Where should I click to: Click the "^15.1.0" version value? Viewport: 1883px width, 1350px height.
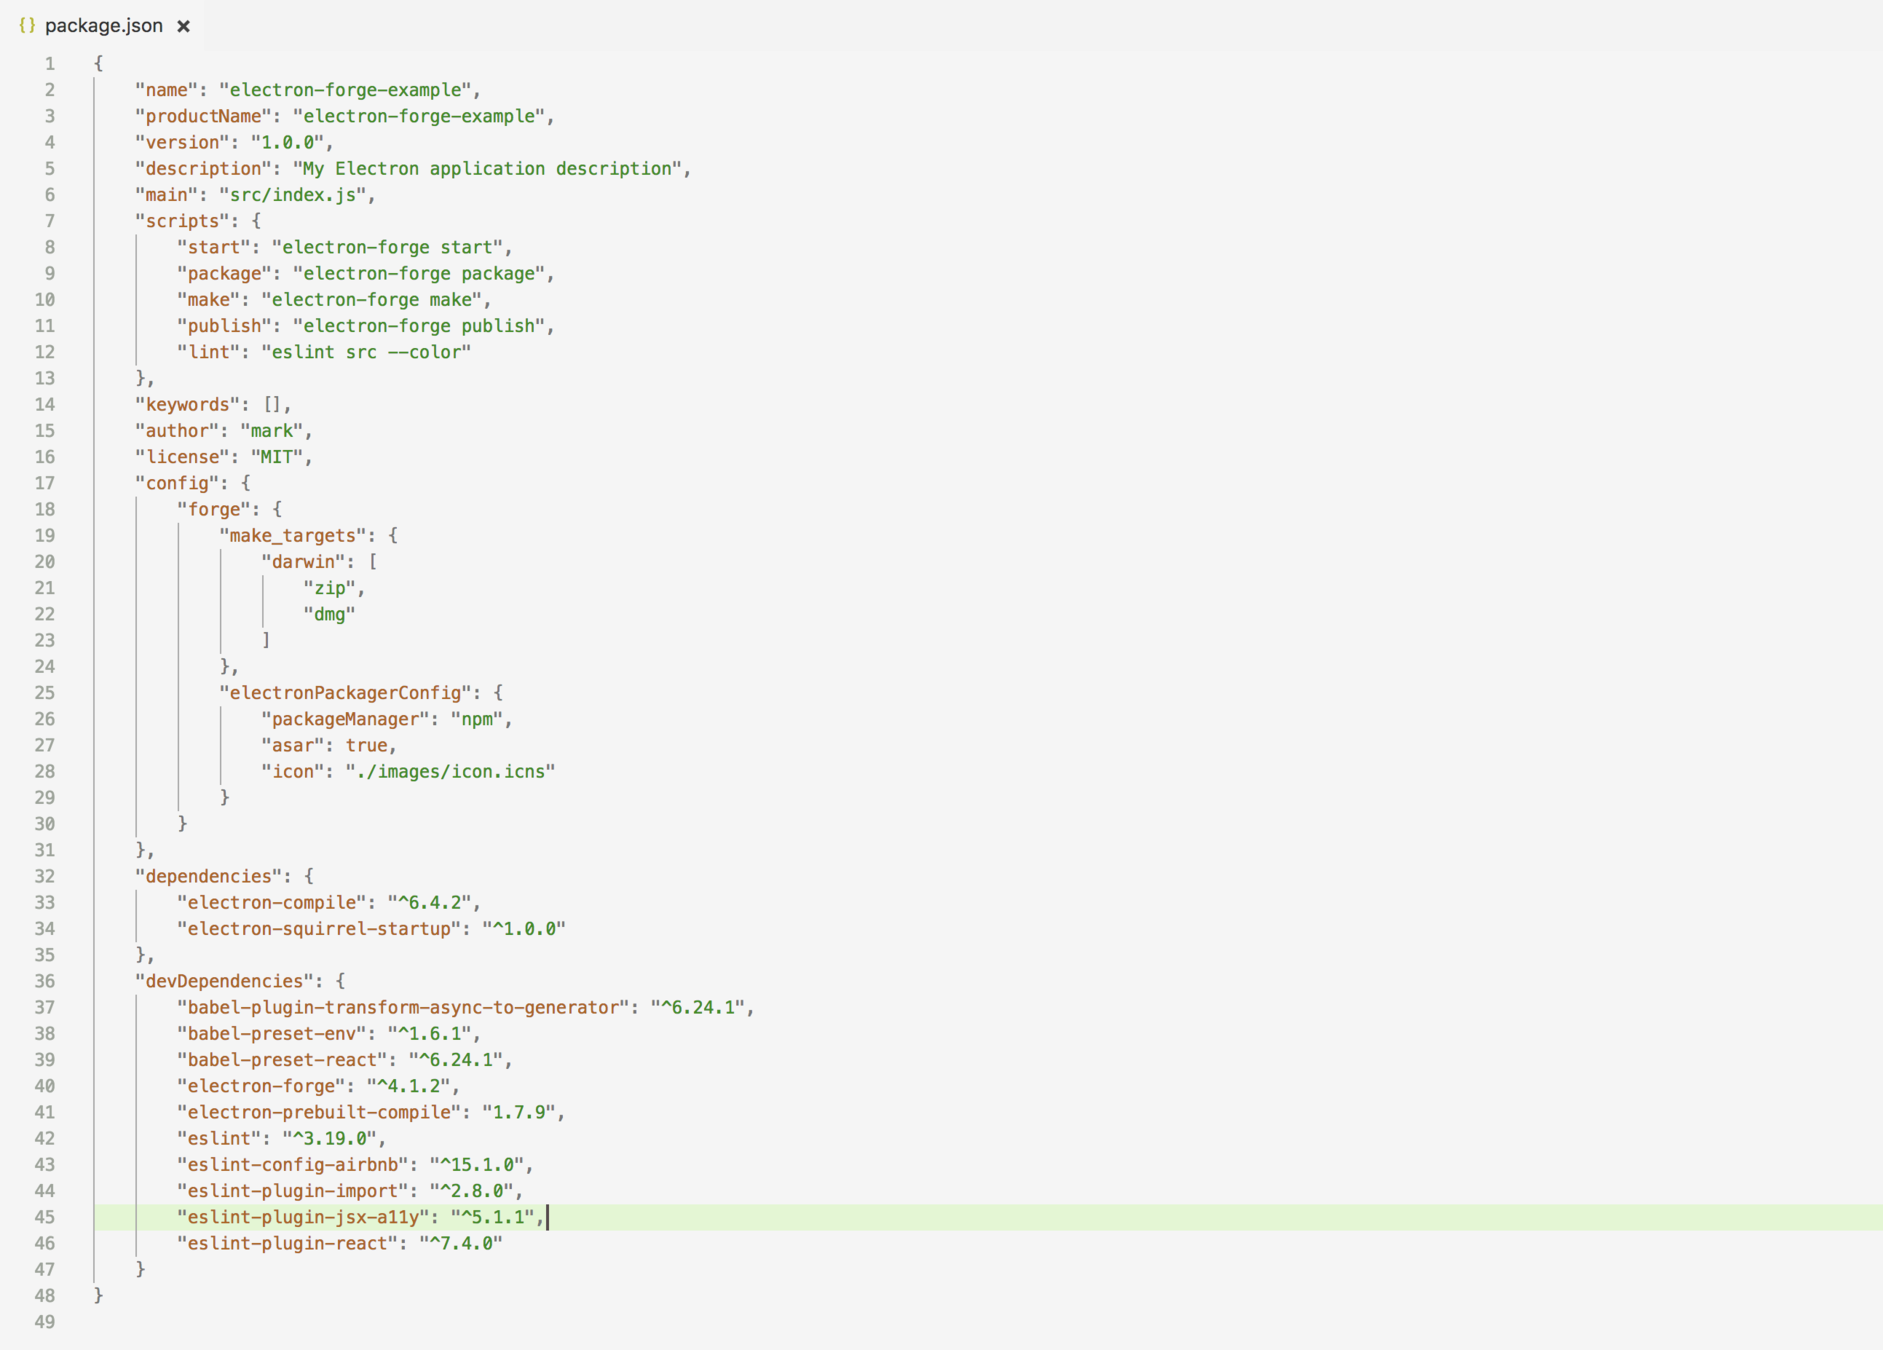coord(477,1164)
